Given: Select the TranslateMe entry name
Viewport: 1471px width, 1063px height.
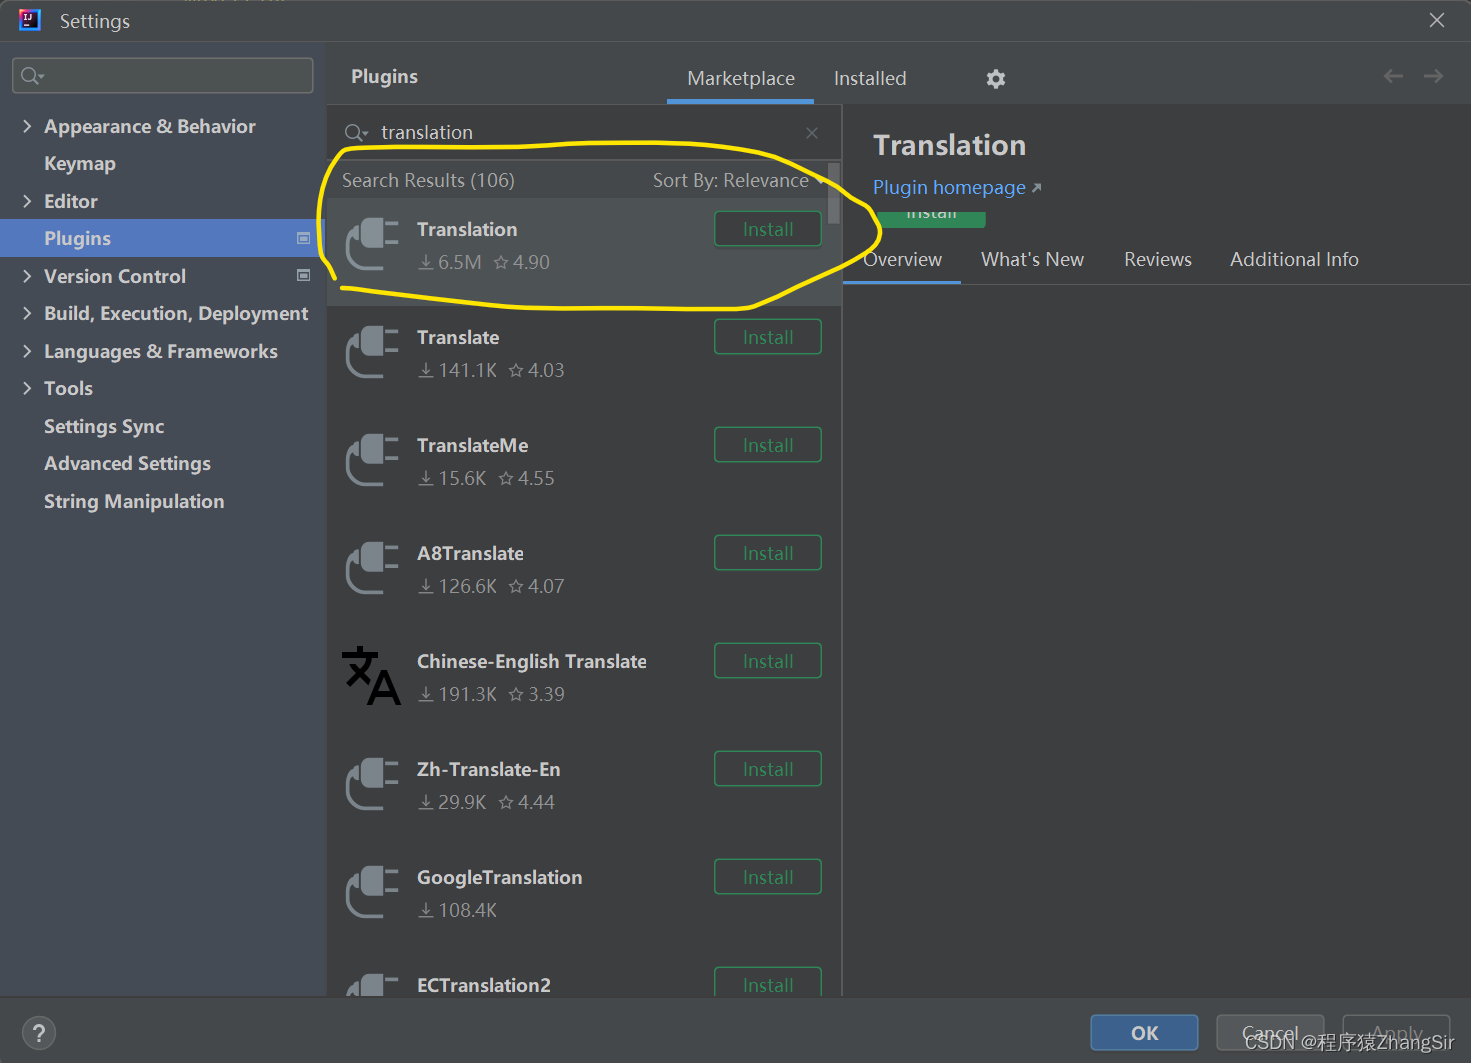Looking at the screenshot, I should tap(472, 445).
